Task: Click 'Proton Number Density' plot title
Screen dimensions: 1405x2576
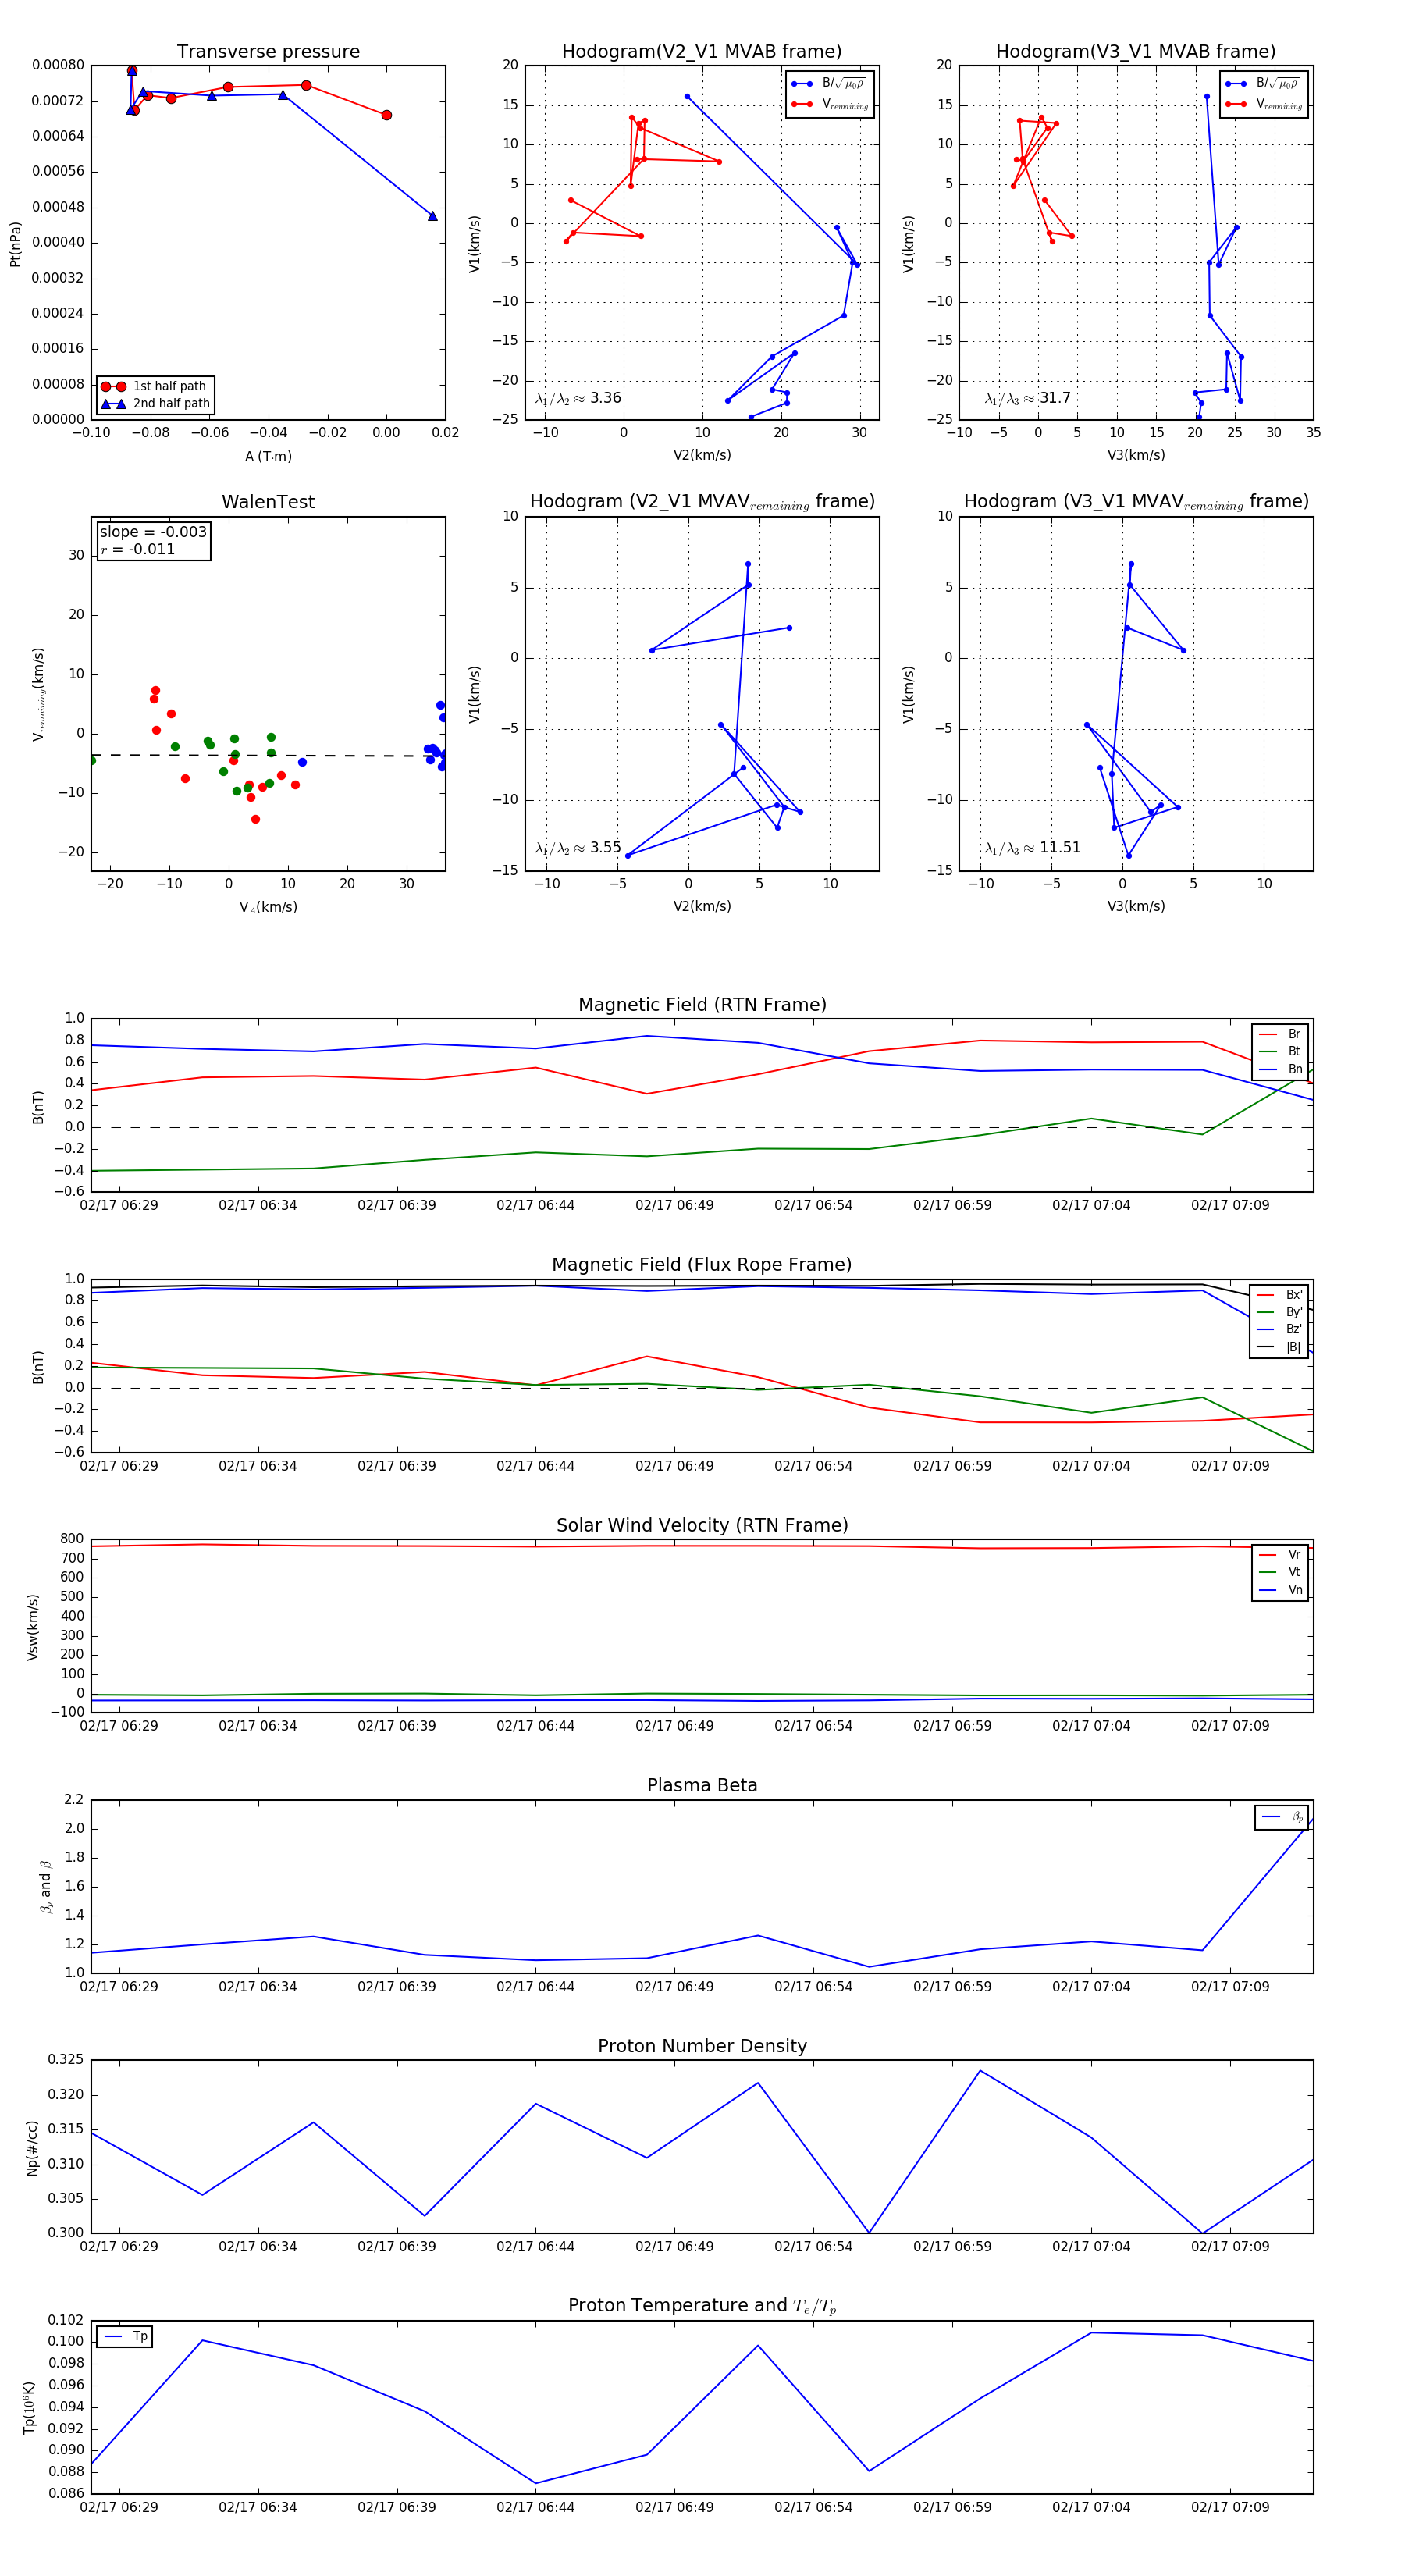Action: (702, 2045)
